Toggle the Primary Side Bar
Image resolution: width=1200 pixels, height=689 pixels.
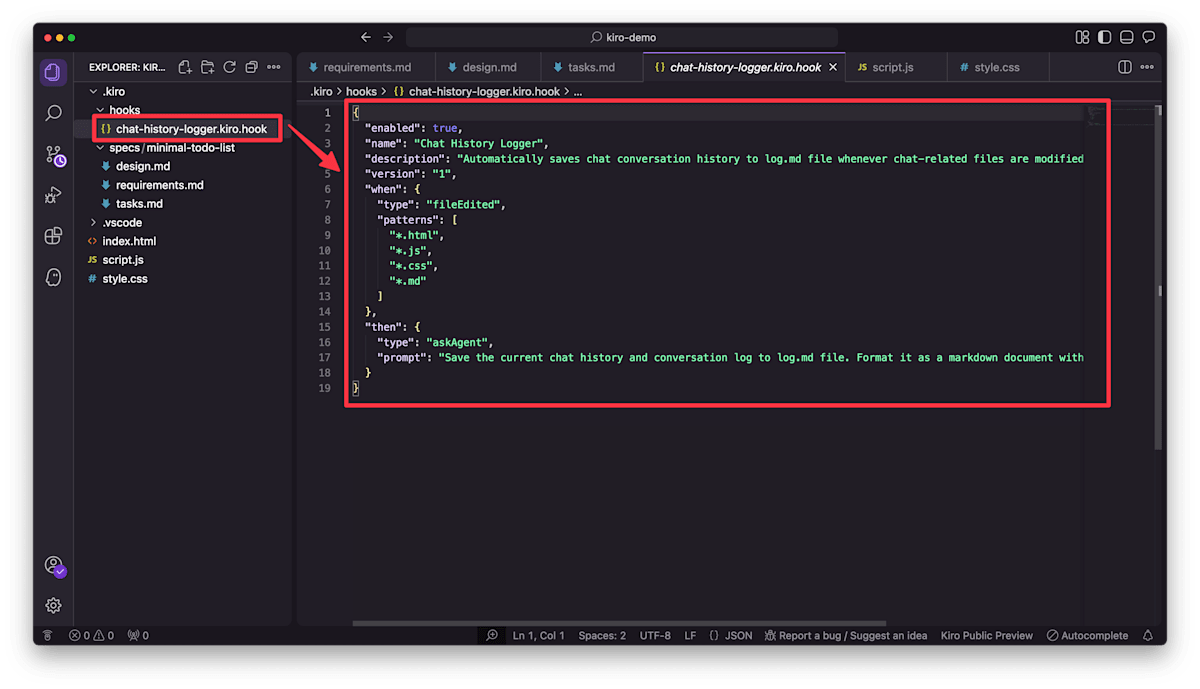1104,37
